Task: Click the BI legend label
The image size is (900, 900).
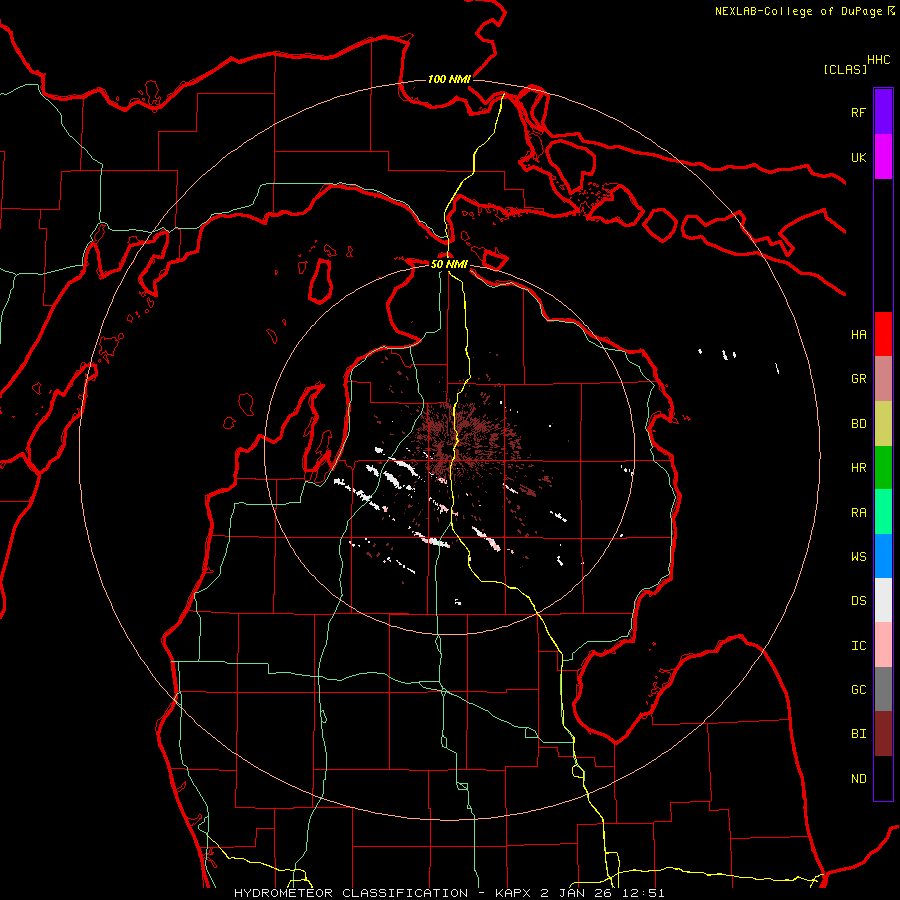Action: coord(858,734)
